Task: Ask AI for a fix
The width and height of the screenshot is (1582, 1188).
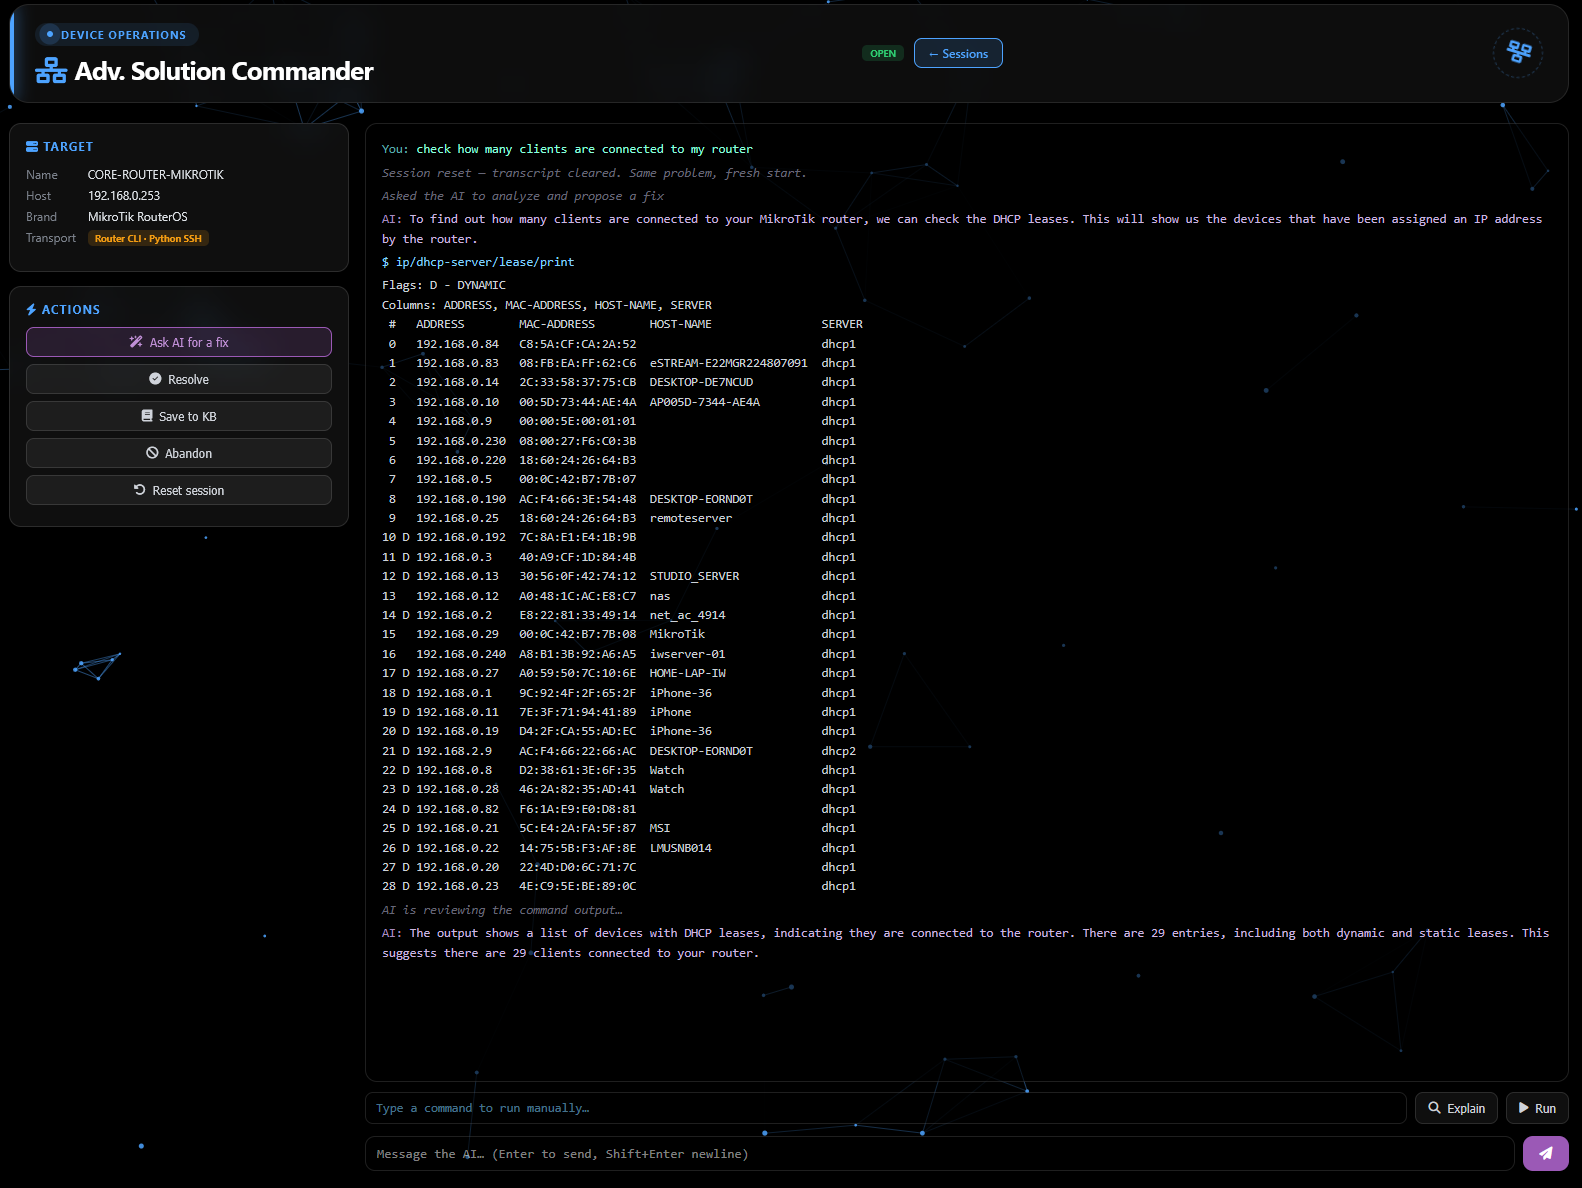Action: (179, 342)
